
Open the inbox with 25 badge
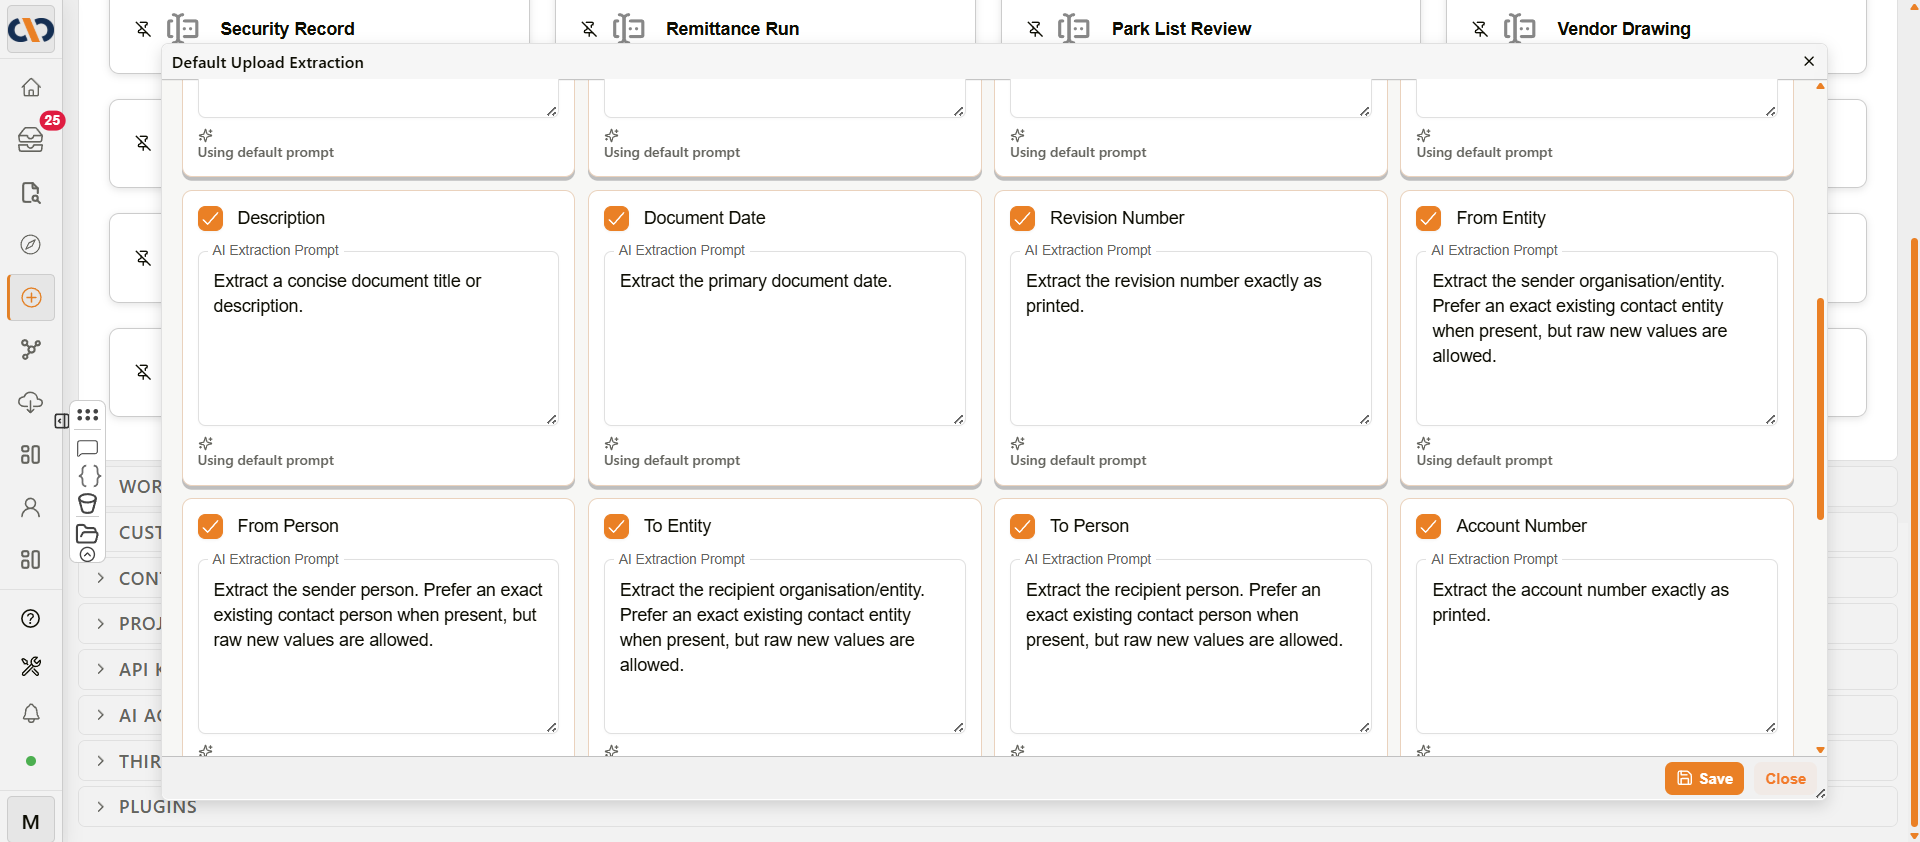click(x=31, y=140)
